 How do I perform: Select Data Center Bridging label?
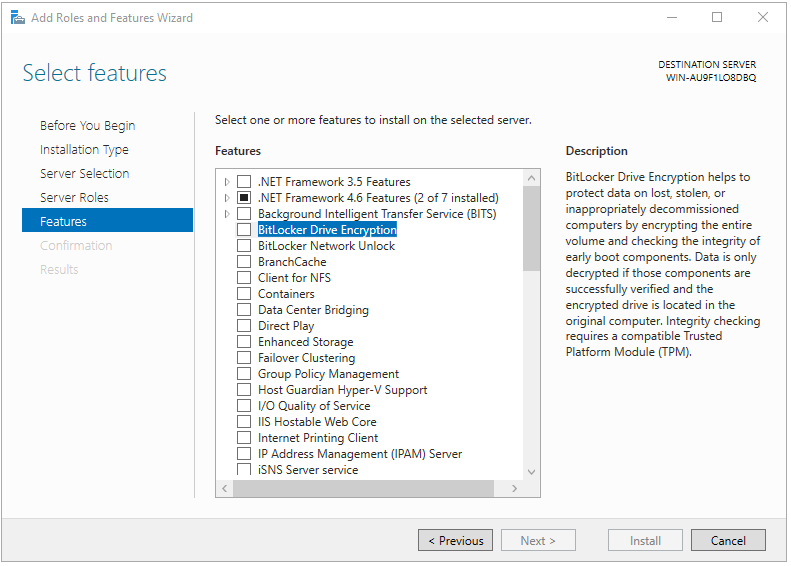313,310
